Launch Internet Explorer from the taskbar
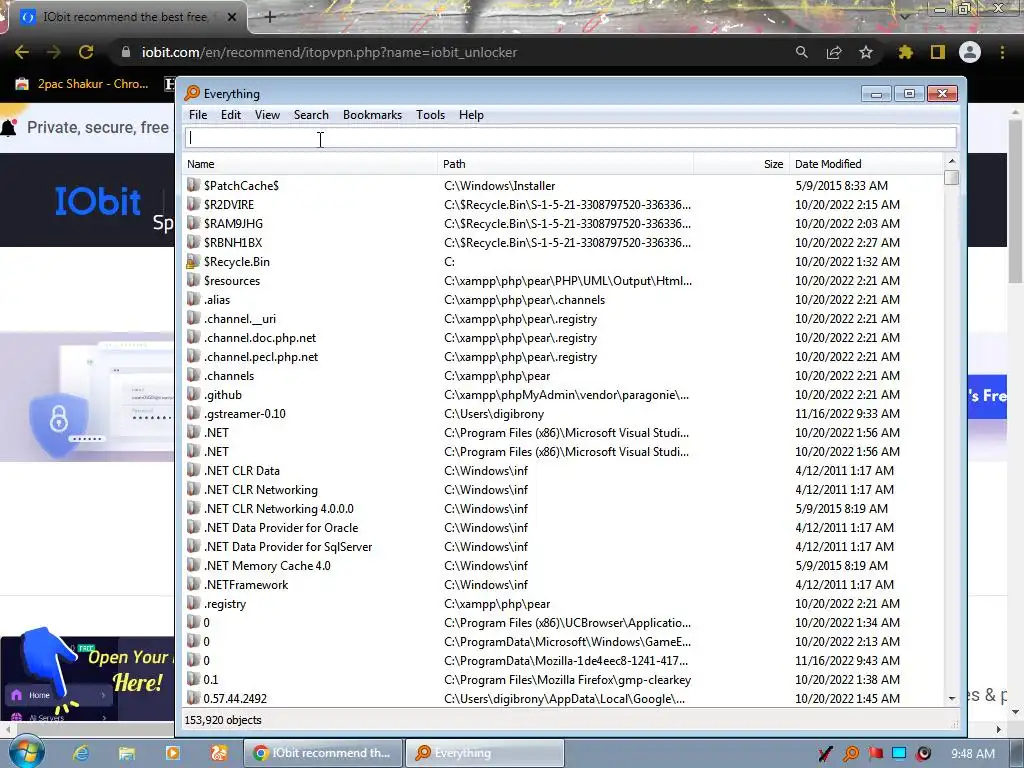Screen dimensions: 1024x768 81,753
